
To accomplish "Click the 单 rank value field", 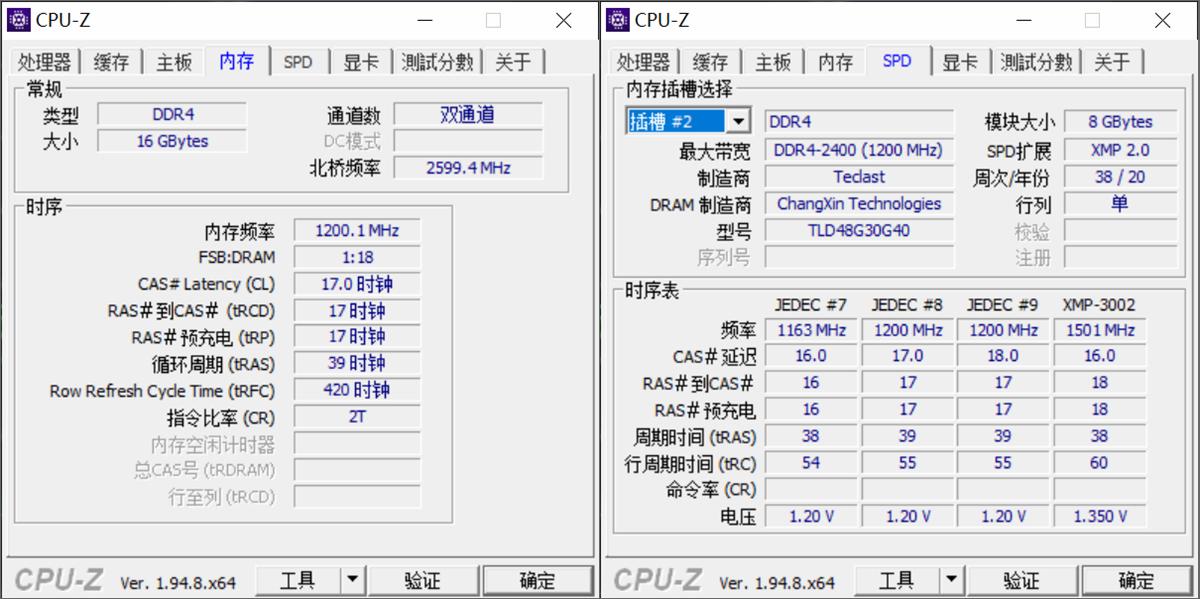I will pyautogui.click(x=1121, y=204).
